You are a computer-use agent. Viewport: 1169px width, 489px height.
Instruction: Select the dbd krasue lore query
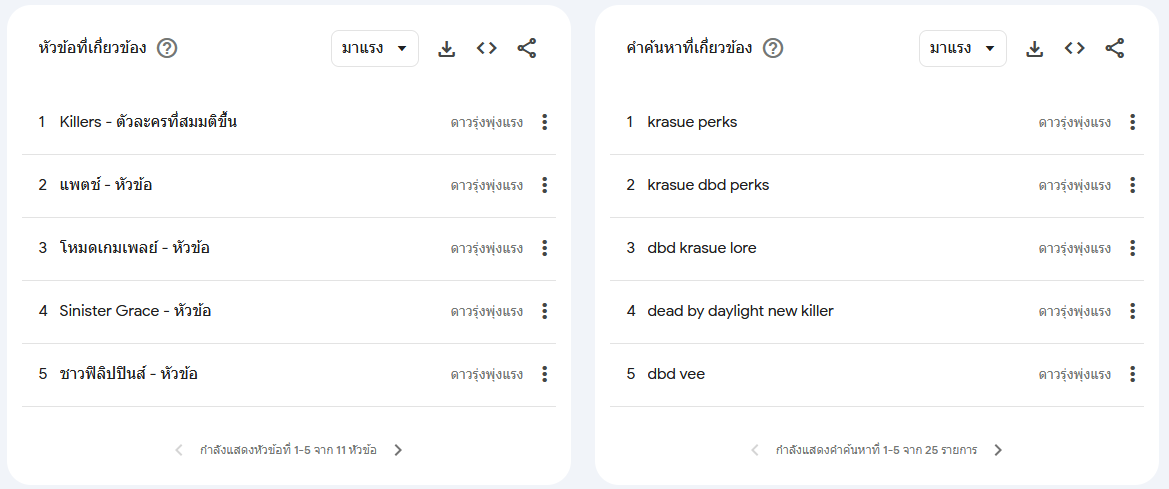pyautogui.click(x=702, y=248)
